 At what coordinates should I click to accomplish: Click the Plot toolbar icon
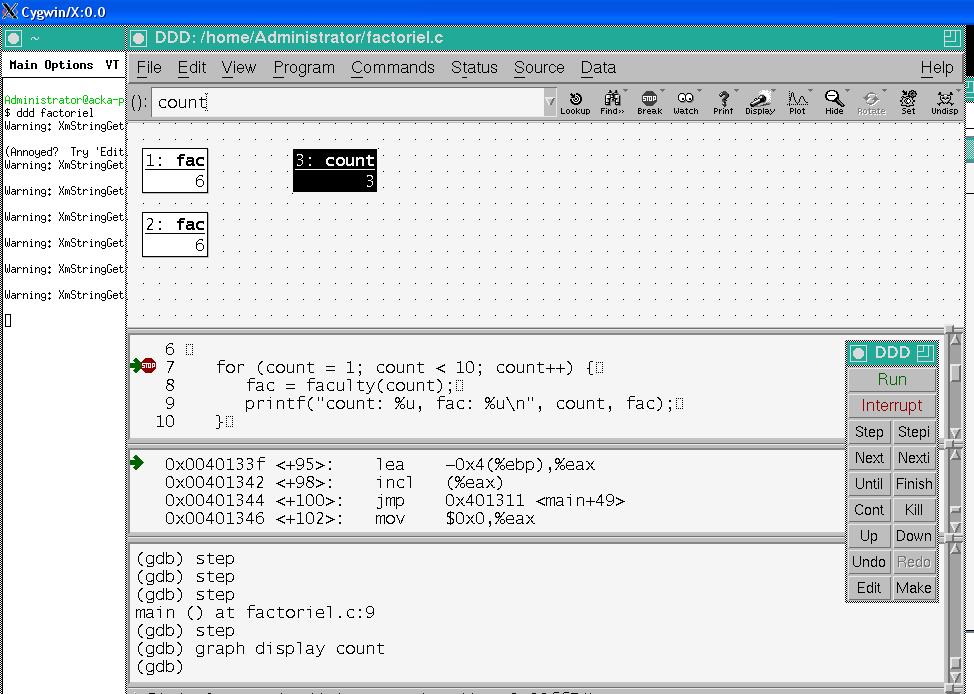(798, 103)
